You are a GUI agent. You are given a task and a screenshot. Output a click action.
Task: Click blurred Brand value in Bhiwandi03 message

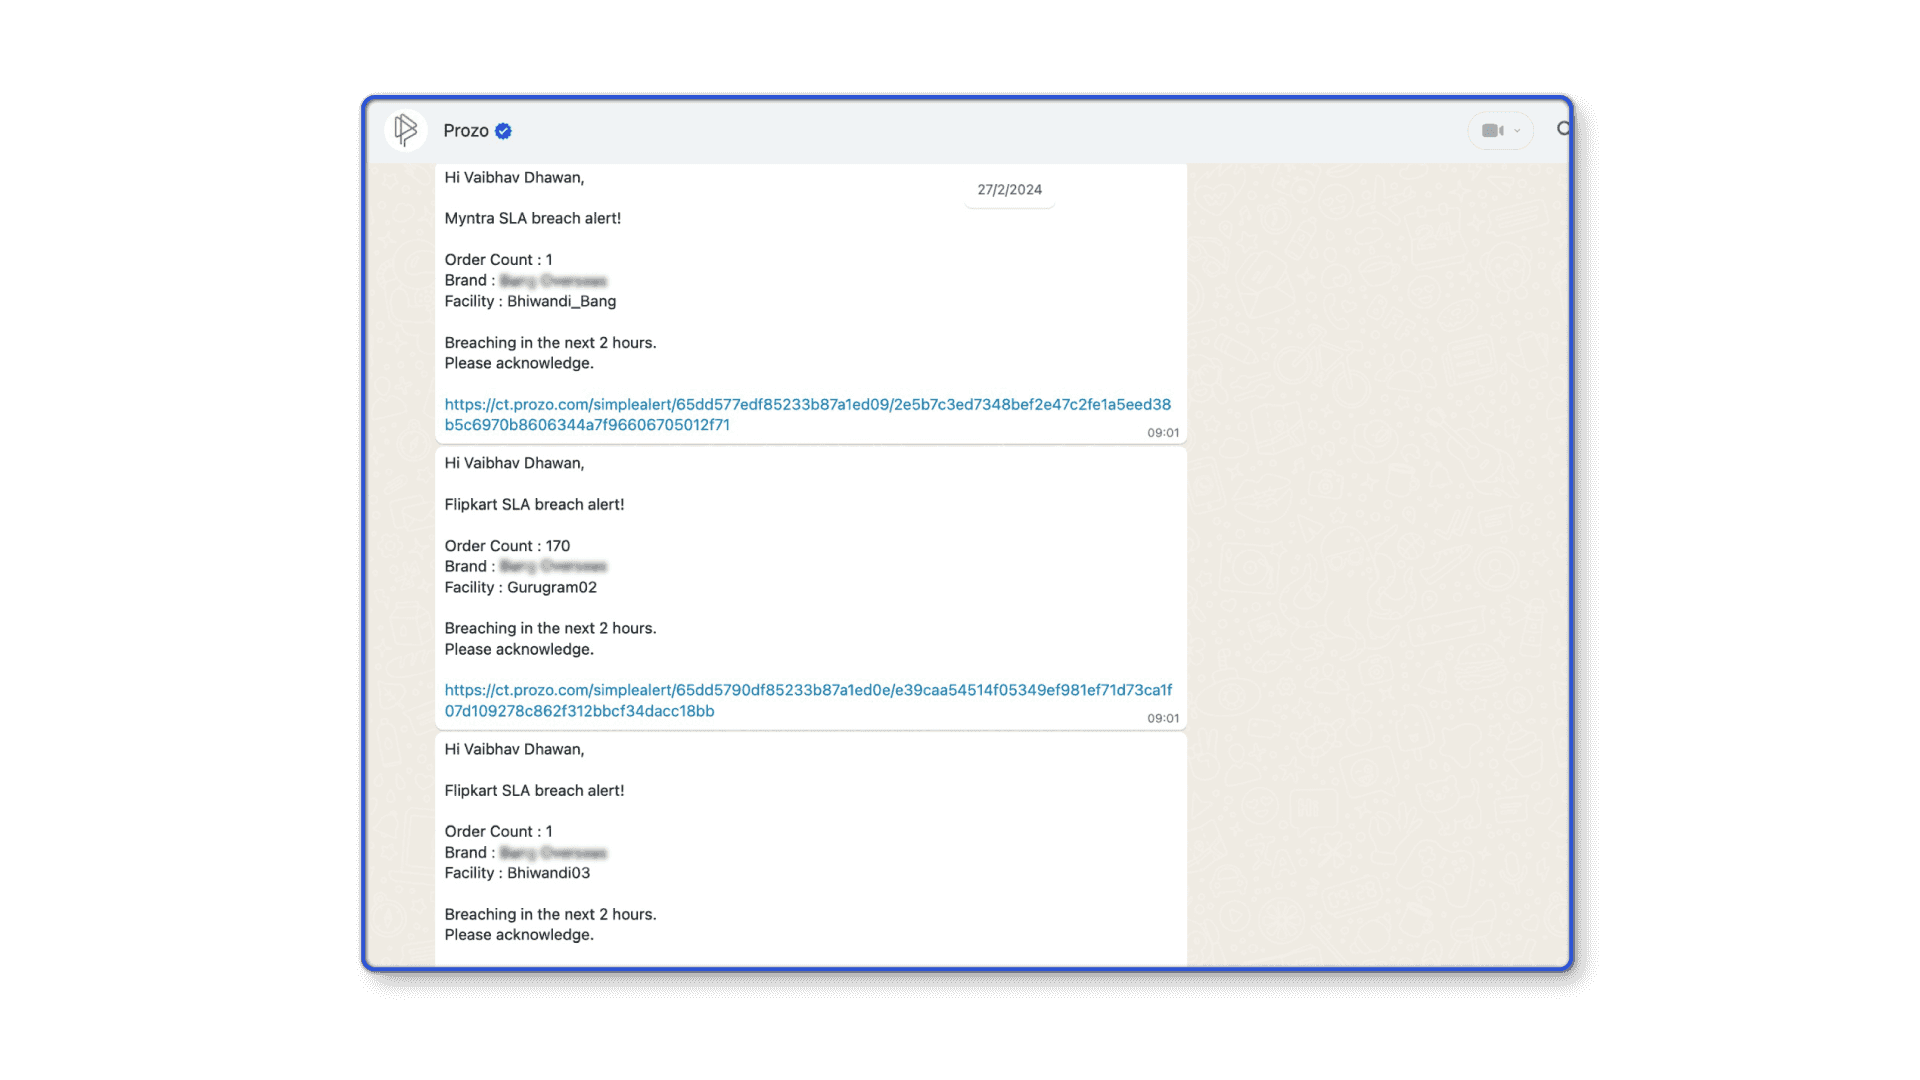click(553, 853)
